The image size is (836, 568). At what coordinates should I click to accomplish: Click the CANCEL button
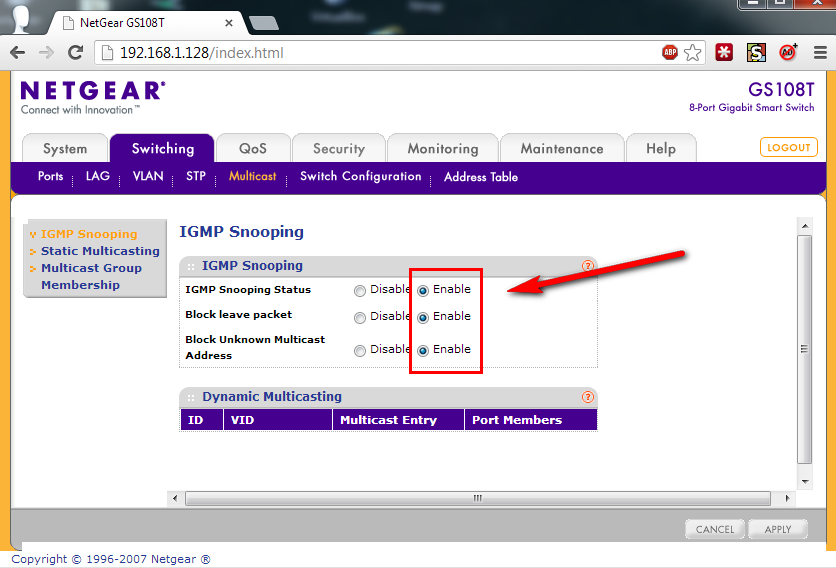pyautogui.click(x=714, y=529)
